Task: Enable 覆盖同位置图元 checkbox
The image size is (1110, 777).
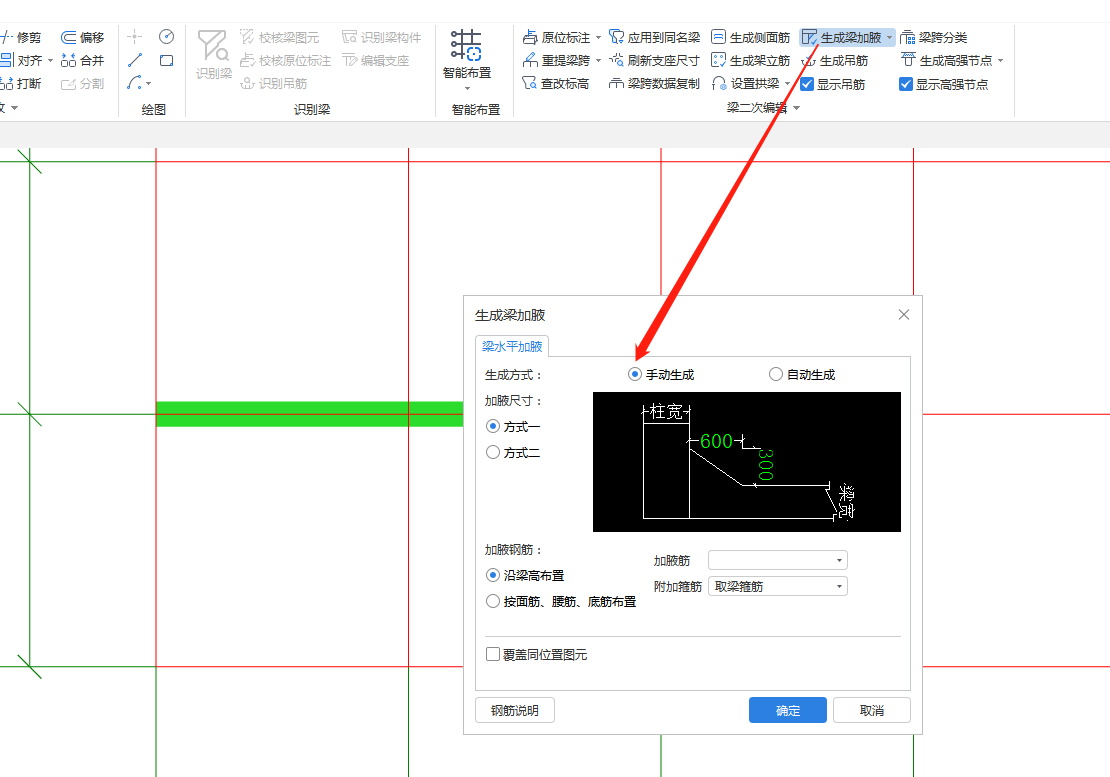Action: (x=493, y=655)
